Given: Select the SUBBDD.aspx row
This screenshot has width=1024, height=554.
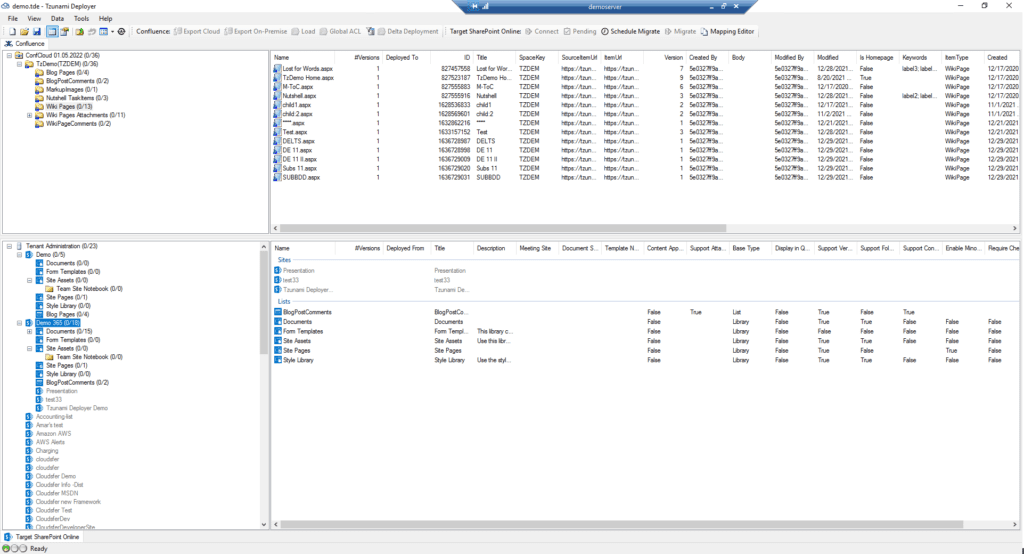Looking at the screenshot, I should coord(643,177).
